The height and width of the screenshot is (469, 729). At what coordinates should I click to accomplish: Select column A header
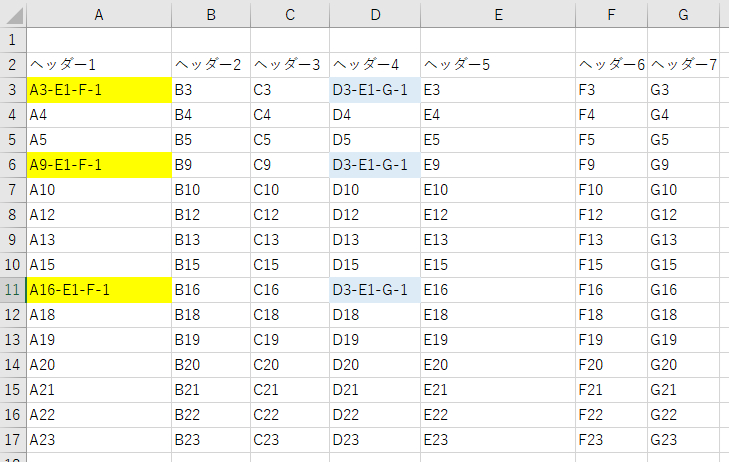[98, 15]
